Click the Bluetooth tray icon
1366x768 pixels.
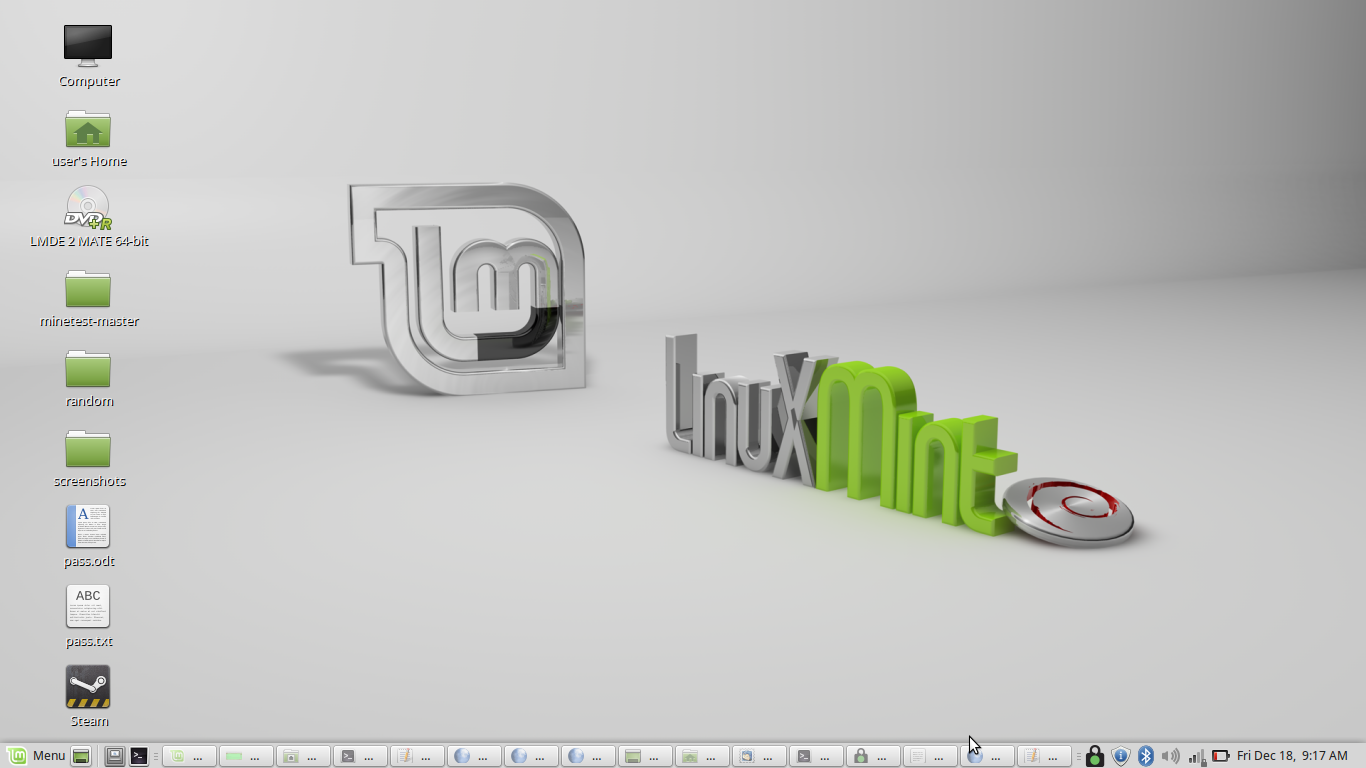pyautogui.click(x=1146, y=756)
